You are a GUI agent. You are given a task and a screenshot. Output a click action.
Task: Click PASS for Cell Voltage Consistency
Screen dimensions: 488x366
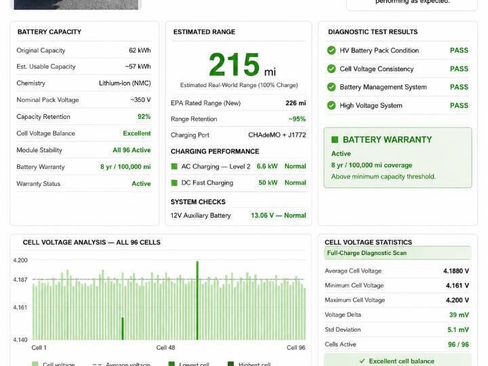pyautogui.click(x=459, y=69)
